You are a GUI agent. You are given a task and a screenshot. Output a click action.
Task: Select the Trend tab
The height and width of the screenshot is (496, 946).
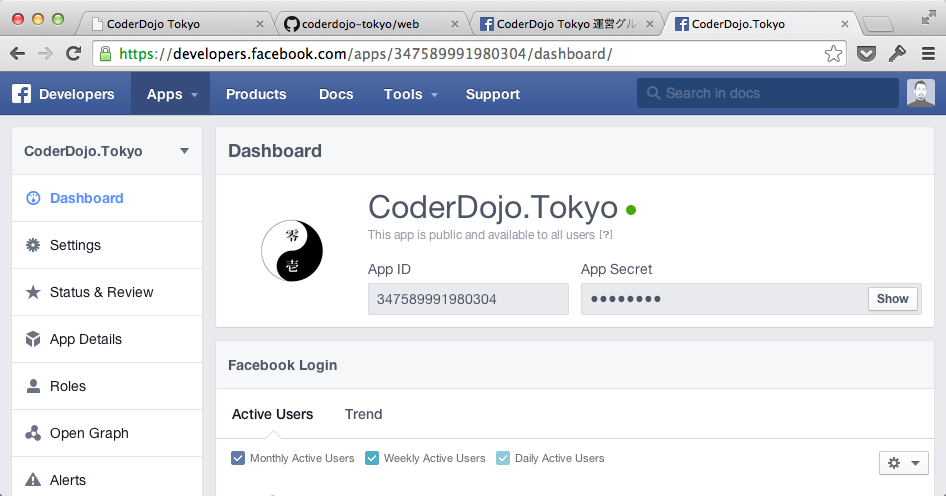pos(363,414)
